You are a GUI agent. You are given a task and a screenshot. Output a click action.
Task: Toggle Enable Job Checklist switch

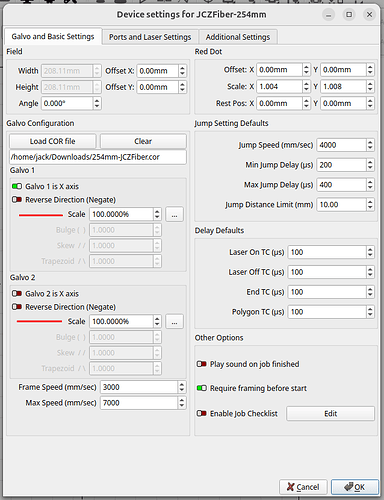(x=202, y=414)
